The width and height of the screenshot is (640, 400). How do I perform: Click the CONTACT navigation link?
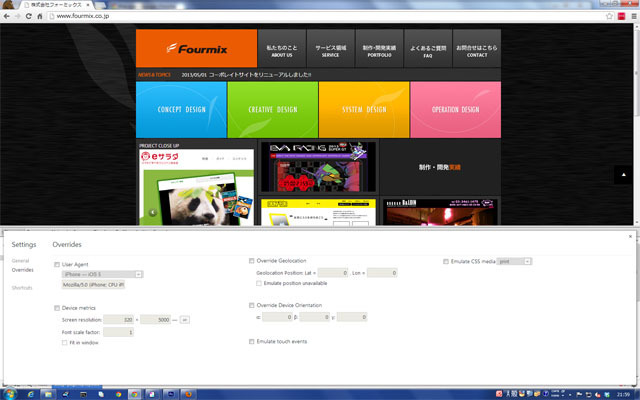coord(477,51)
